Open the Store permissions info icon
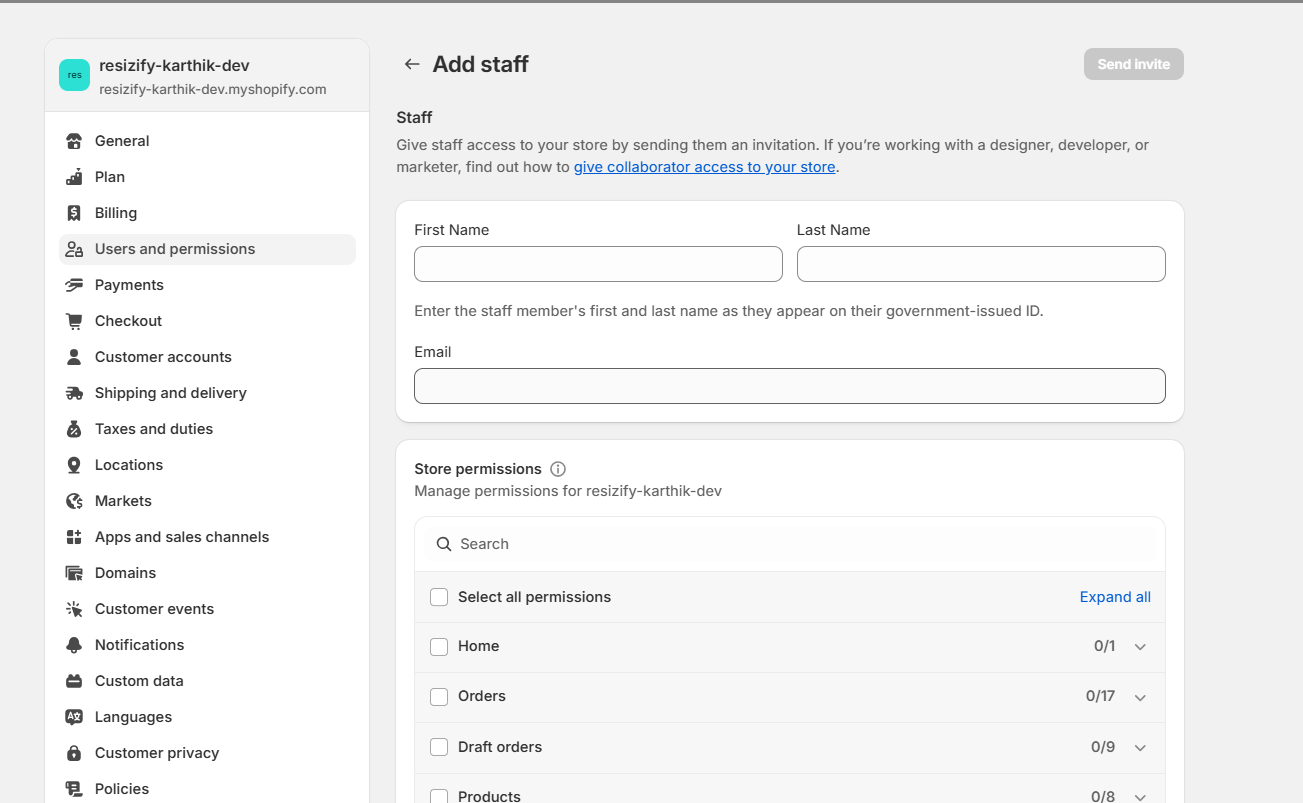1303x803 pixels. tap(557, 468)
